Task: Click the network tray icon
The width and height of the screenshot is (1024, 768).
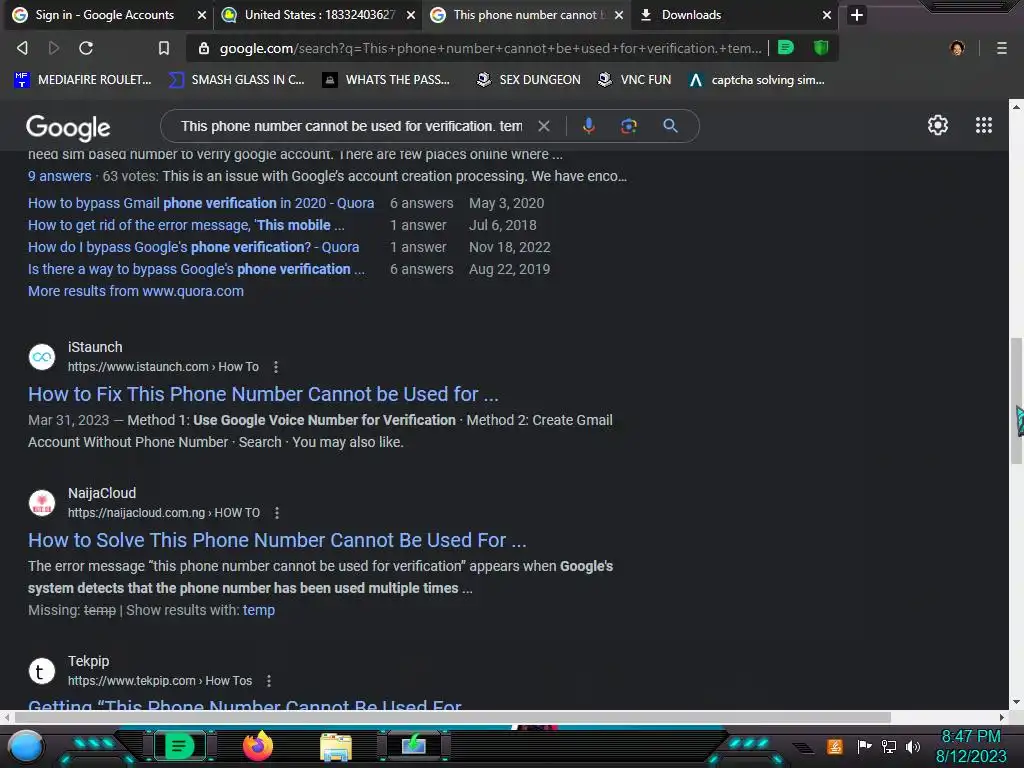Action: (x=889, y=746)
